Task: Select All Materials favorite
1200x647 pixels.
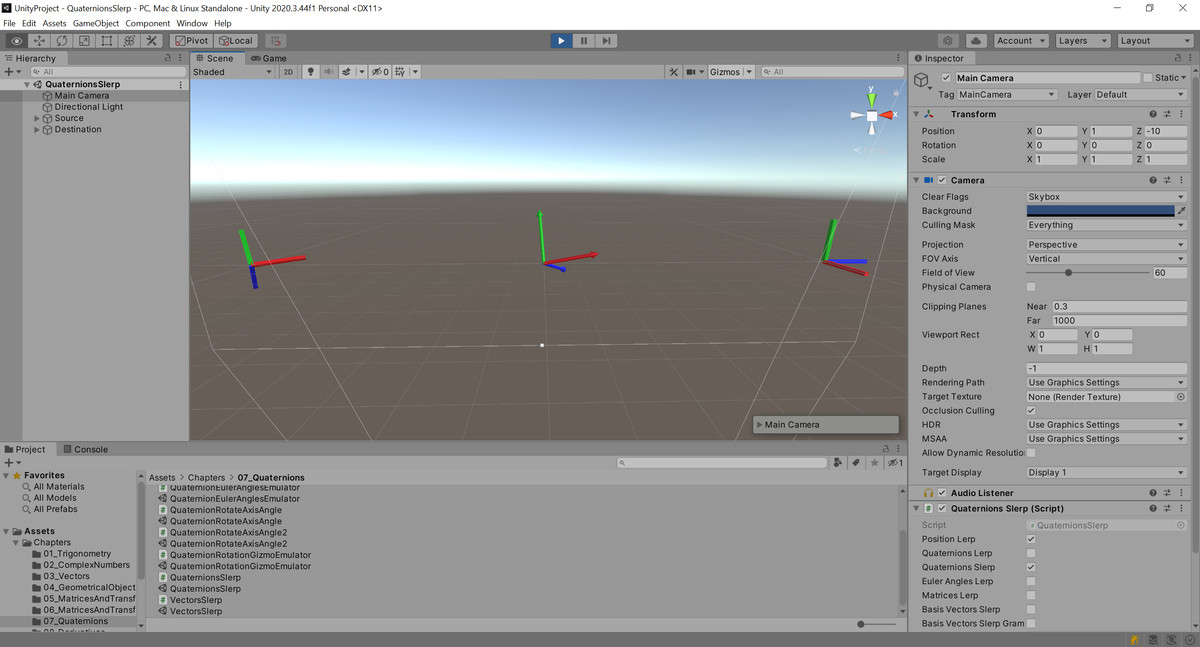Action: click(x=59, y=487)
